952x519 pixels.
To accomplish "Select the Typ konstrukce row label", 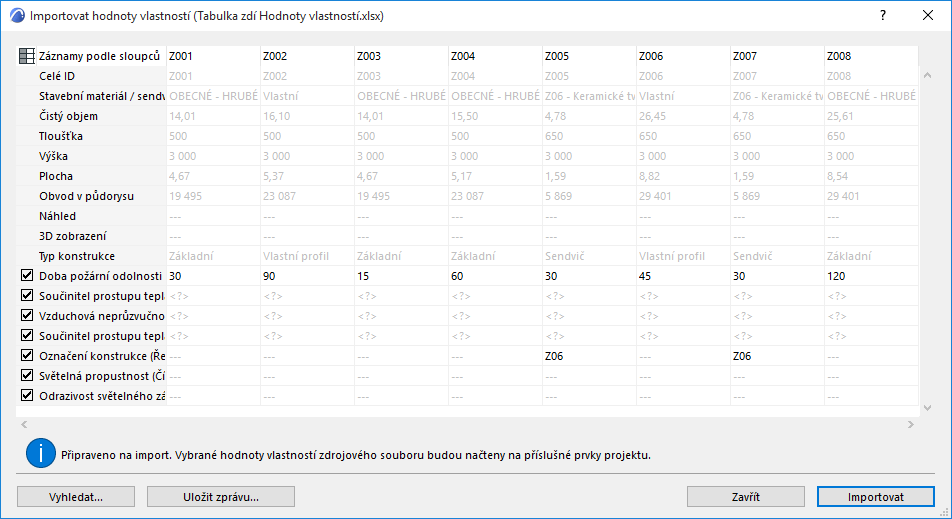I will tap(77, 256).
